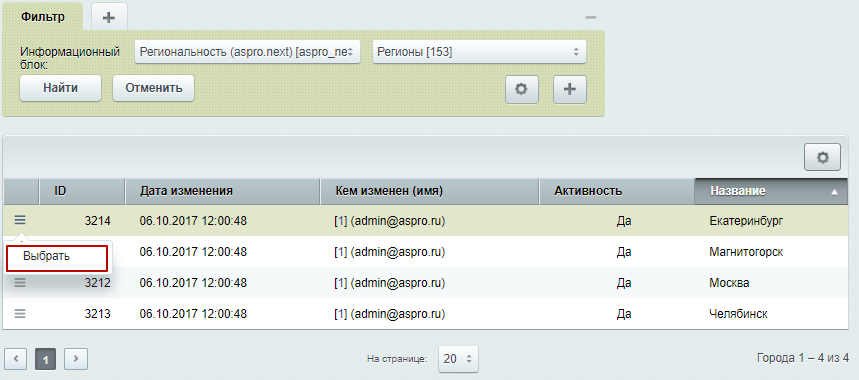
Task: Sort by ID column header
Action: coord(82,191)
